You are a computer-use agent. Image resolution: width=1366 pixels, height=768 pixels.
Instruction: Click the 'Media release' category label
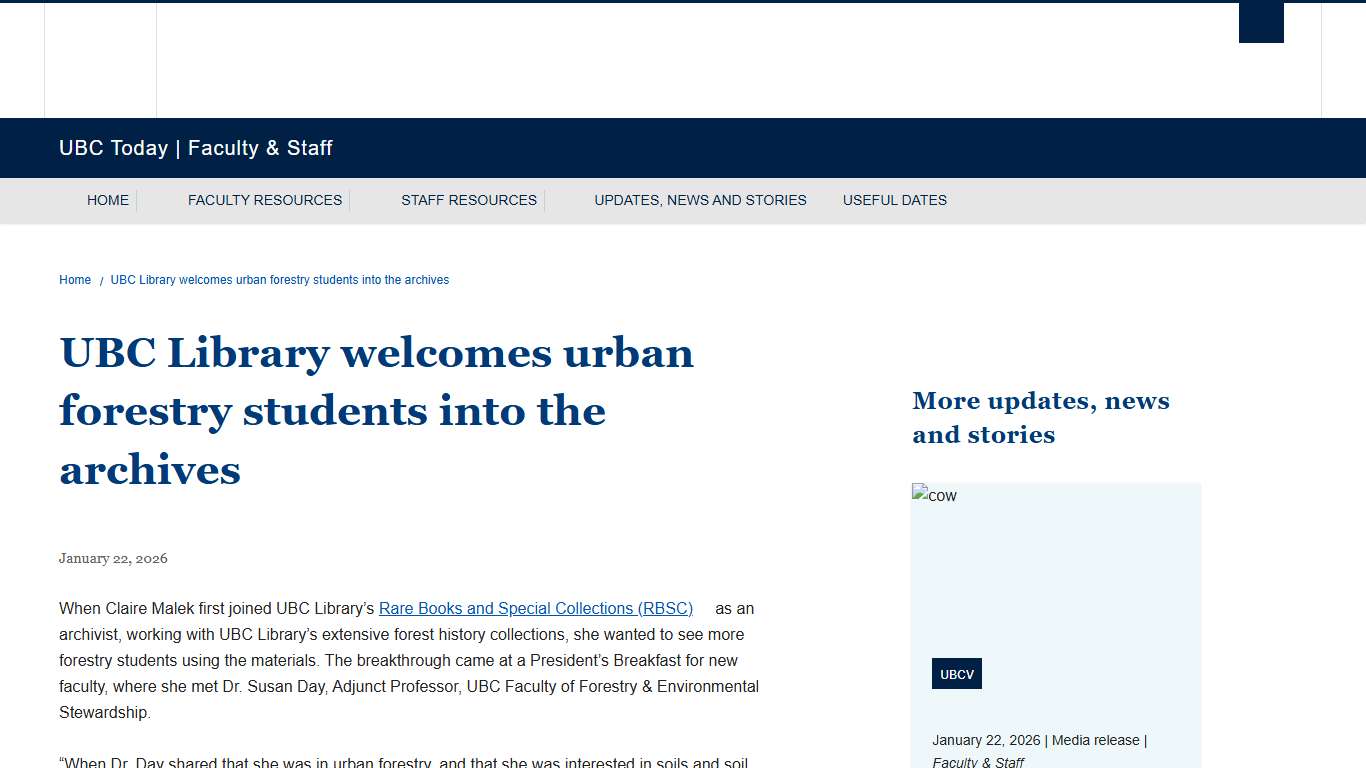[1096, 740]
